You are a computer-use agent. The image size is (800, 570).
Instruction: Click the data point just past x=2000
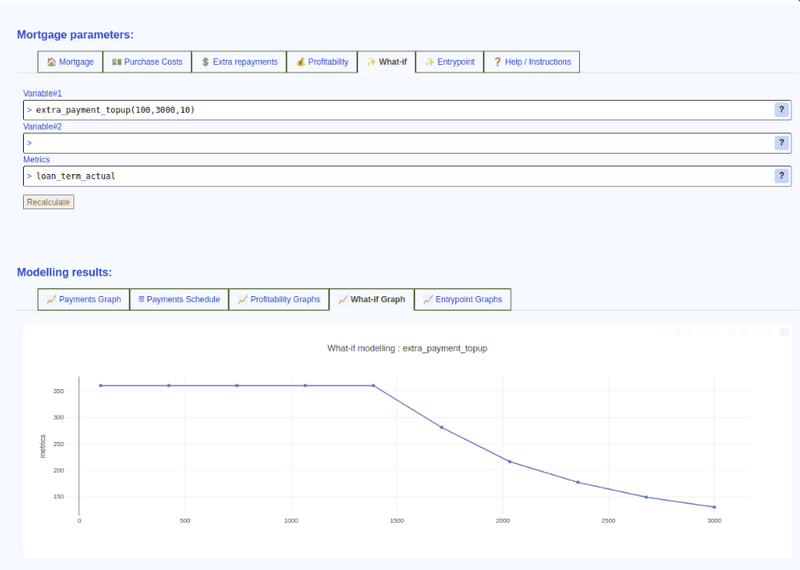pyautogui.click(x=510, y=462)
